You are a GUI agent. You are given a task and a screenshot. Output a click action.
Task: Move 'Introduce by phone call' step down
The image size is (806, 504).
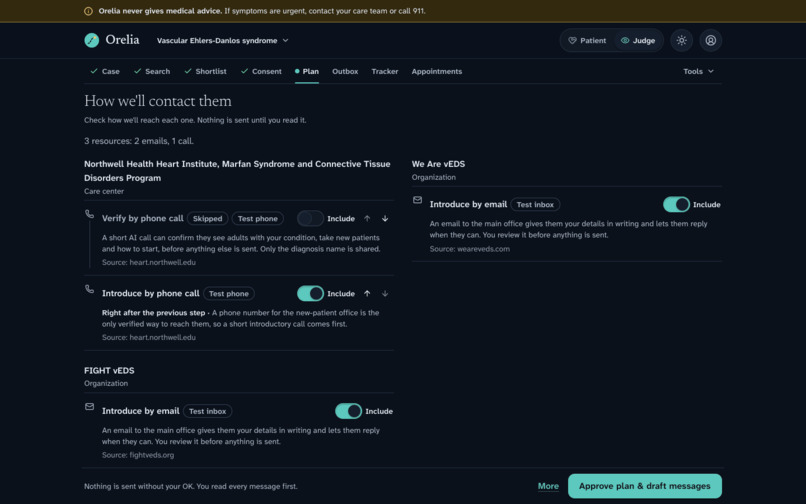click(x=385, y=294)
